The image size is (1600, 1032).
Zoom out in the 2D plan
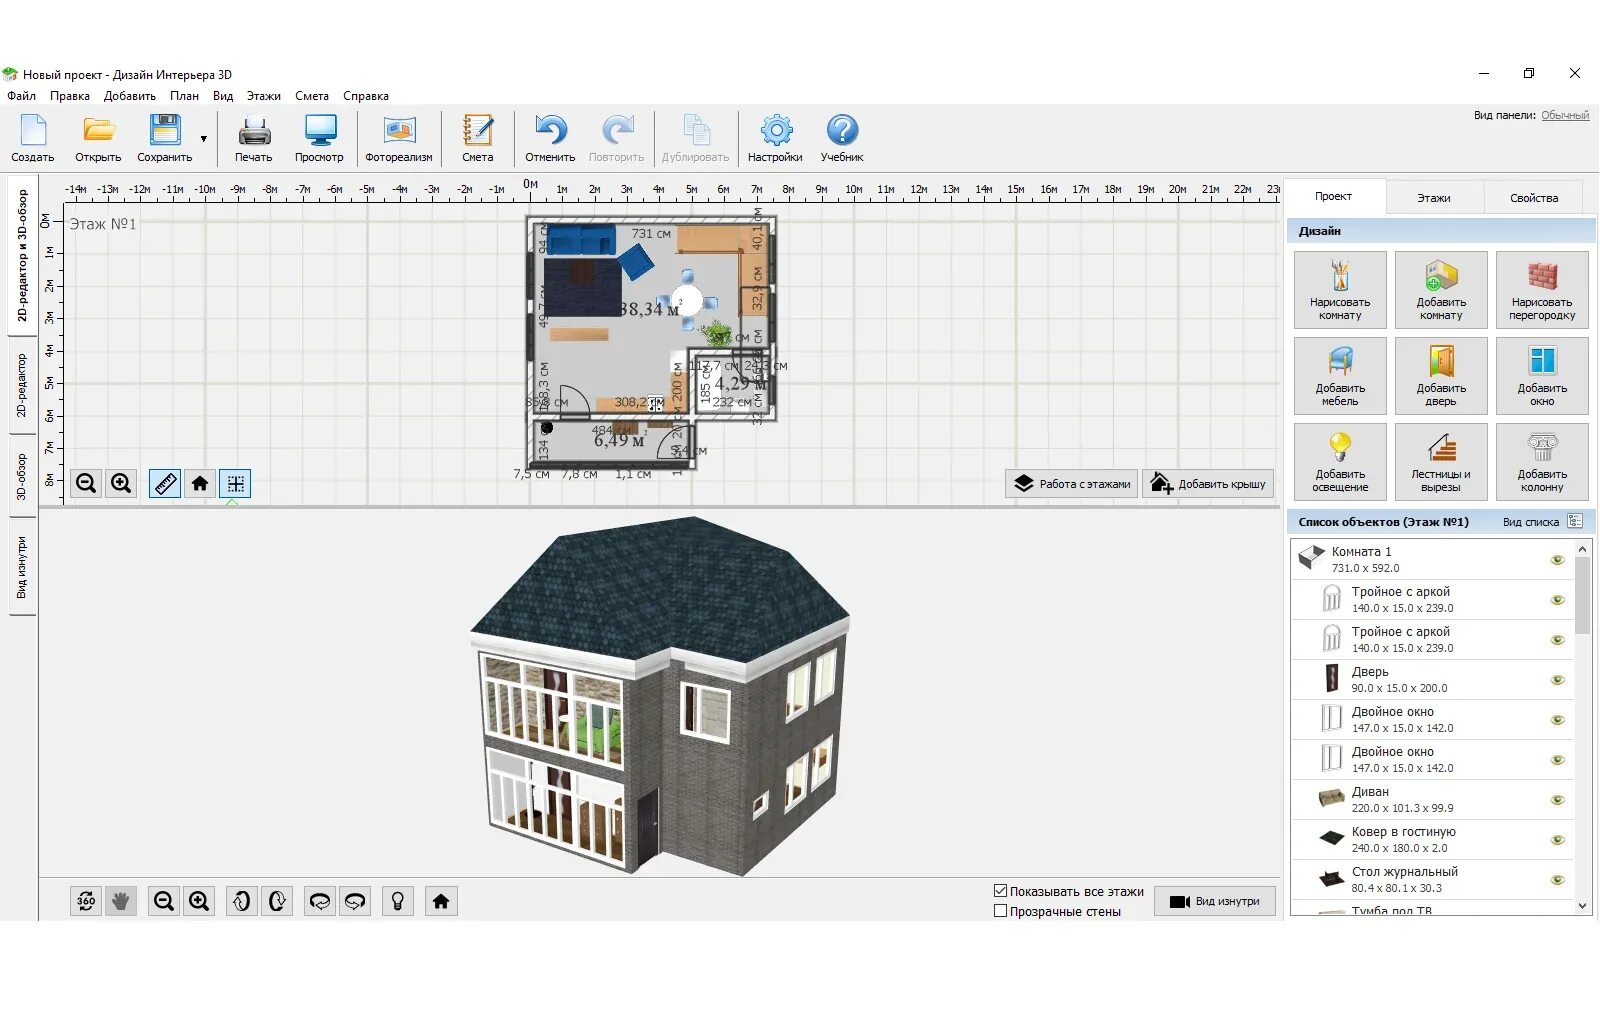[87, 484]
